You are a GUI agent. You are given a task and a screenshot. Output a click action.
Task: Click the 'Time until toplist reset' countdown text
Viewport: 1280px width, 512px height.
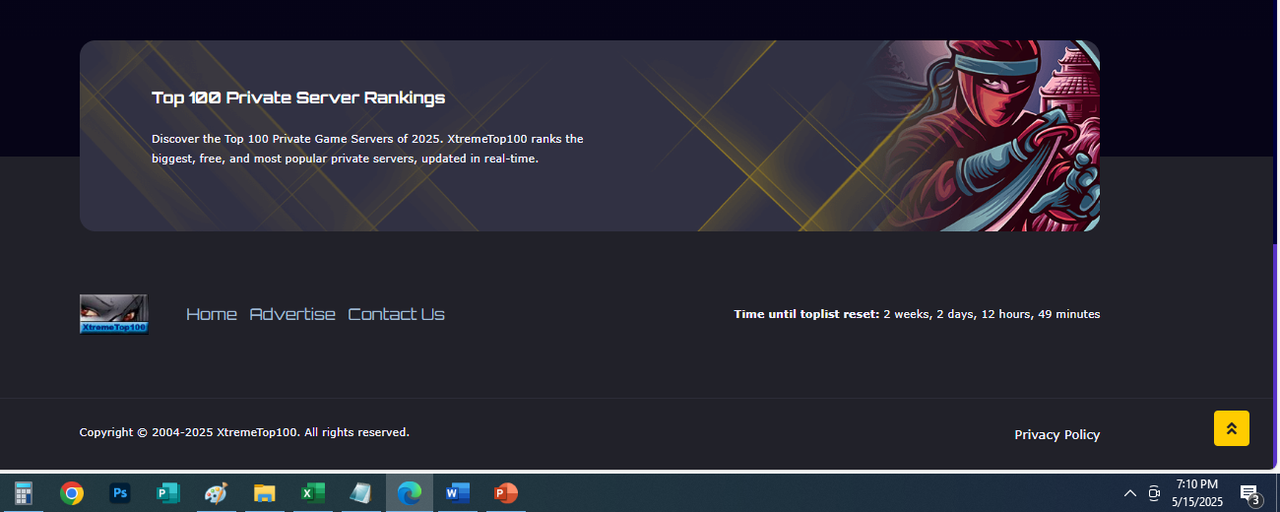click(x=917, y=314)
